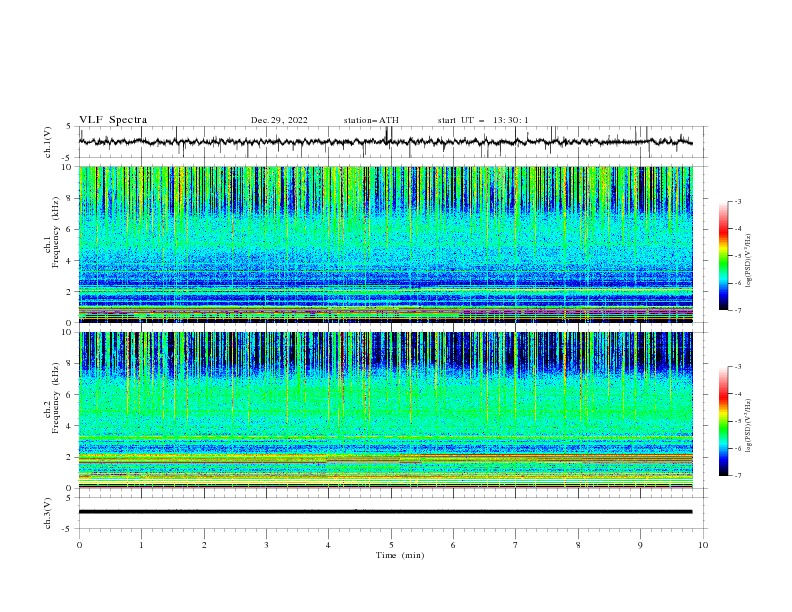792x612 pixels.
Task: Click the "-4" label on ch.2 color bar
Action: coord(737,394)
